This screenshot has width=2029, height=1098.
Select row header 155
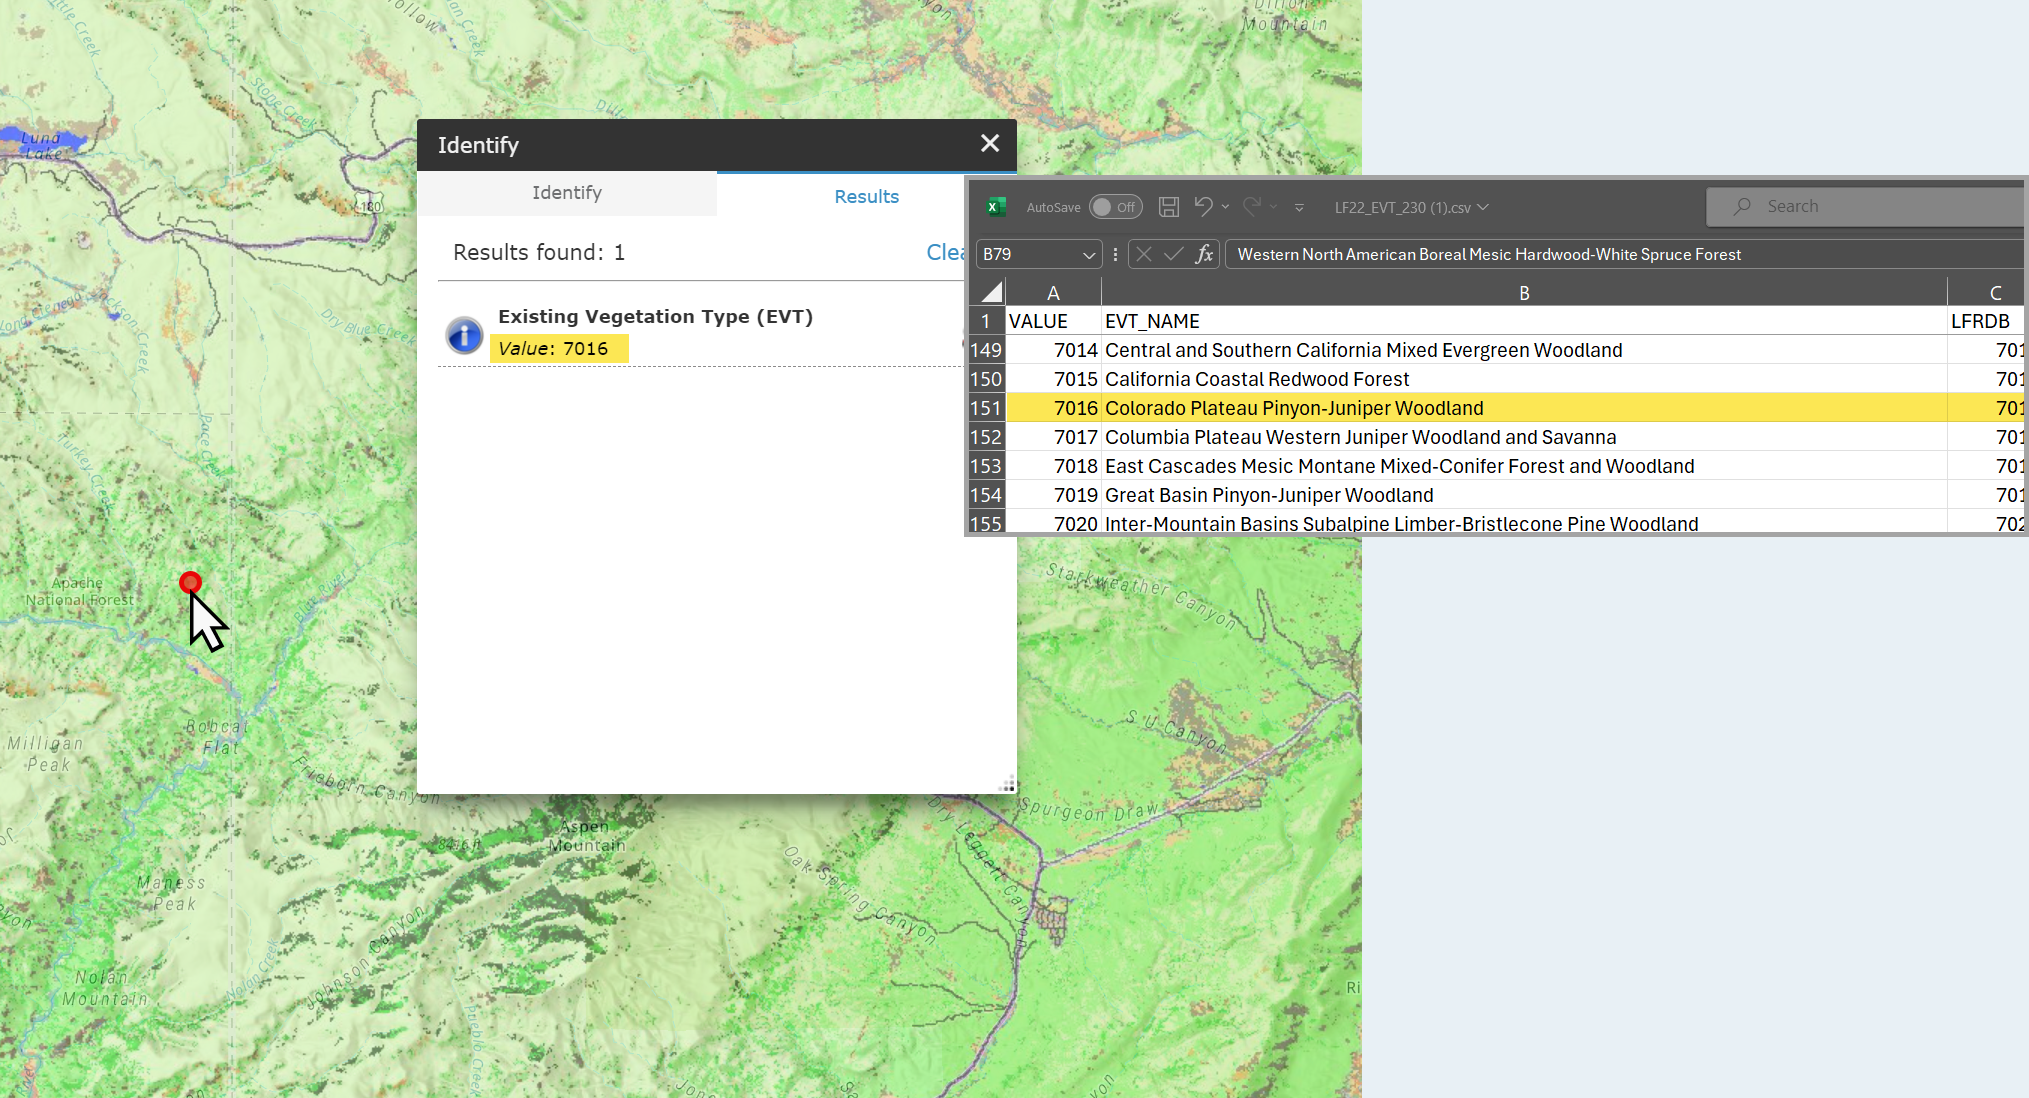click(986, 523)
